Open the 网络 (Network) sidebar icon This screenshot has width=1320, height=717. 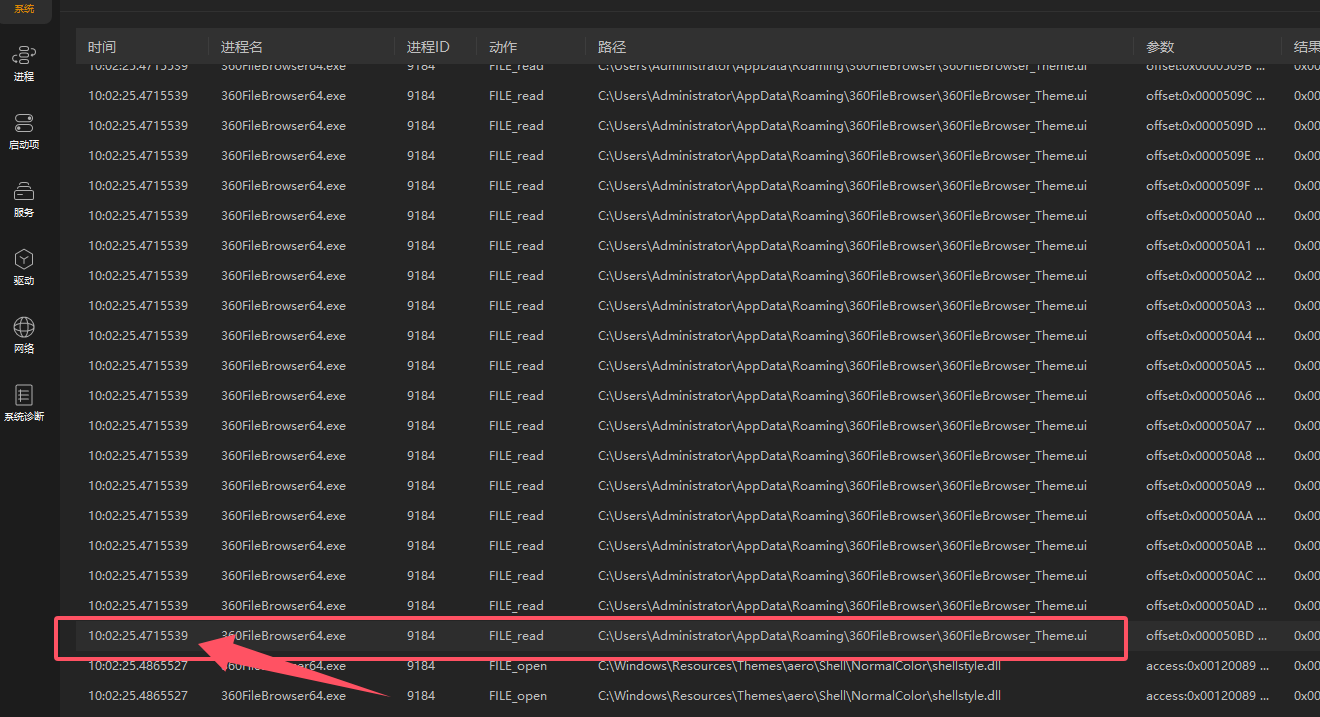[x=24, y=334]
